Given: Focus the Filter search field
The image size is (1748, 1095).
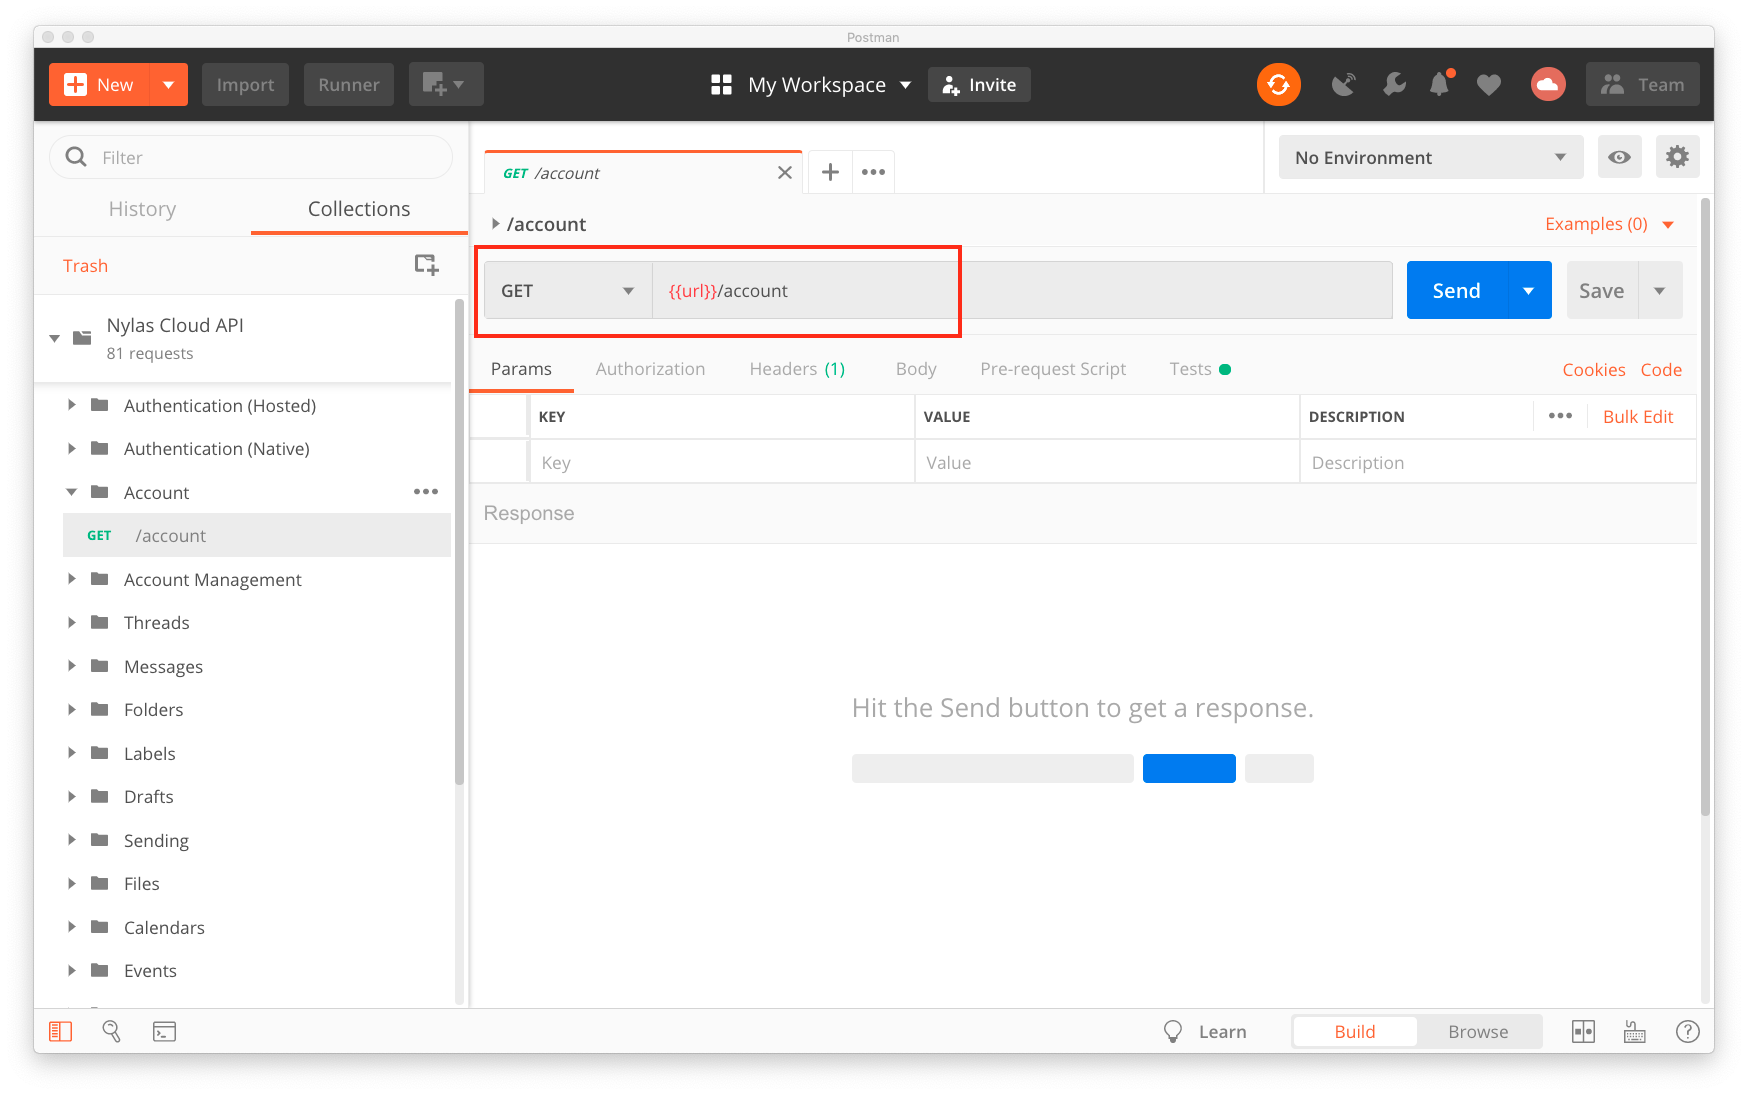Looking at the screenshot, I should [251, 157].
